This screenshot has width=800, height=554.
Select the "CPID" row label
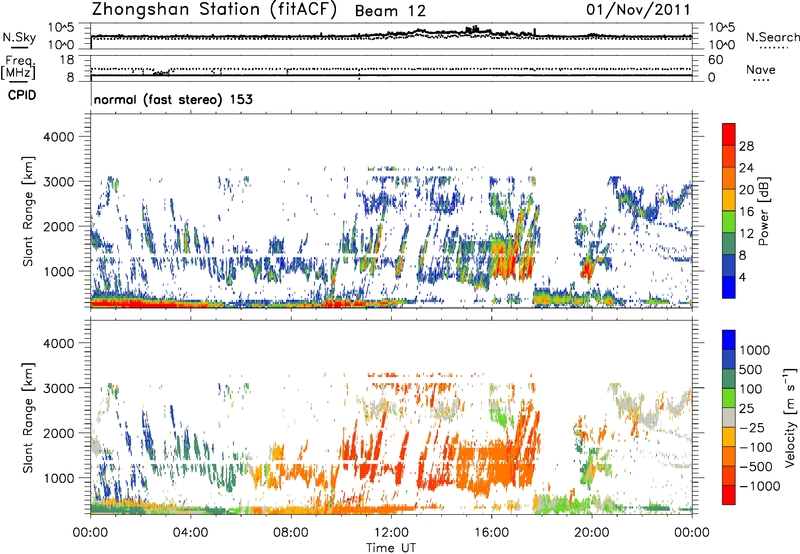pyautogui.click(x=22, y=96)
